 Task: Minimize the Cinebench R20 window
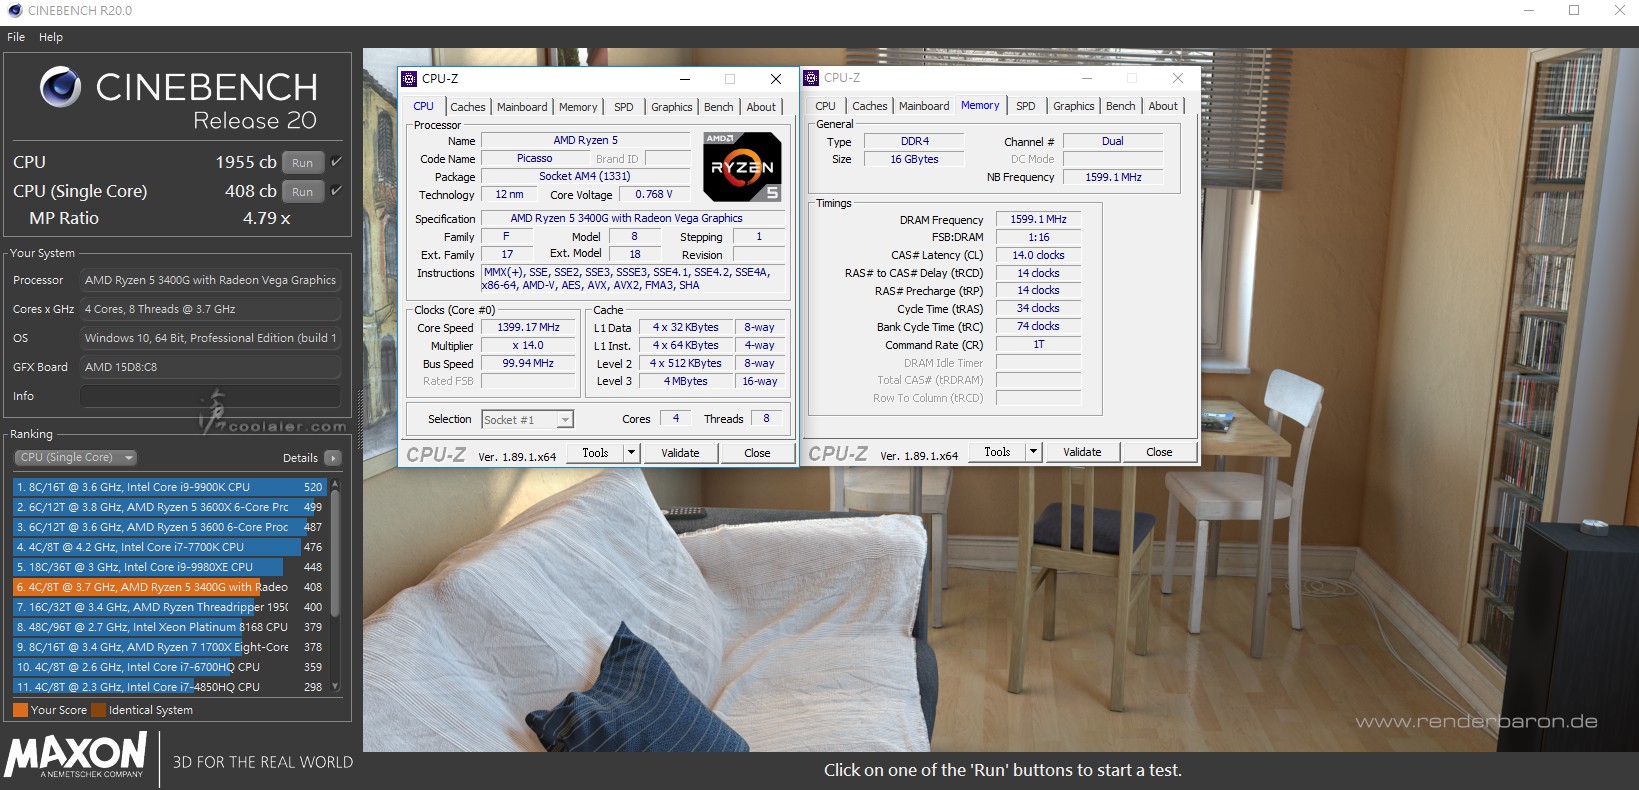pyautogui.click(x=1529, y=11)
